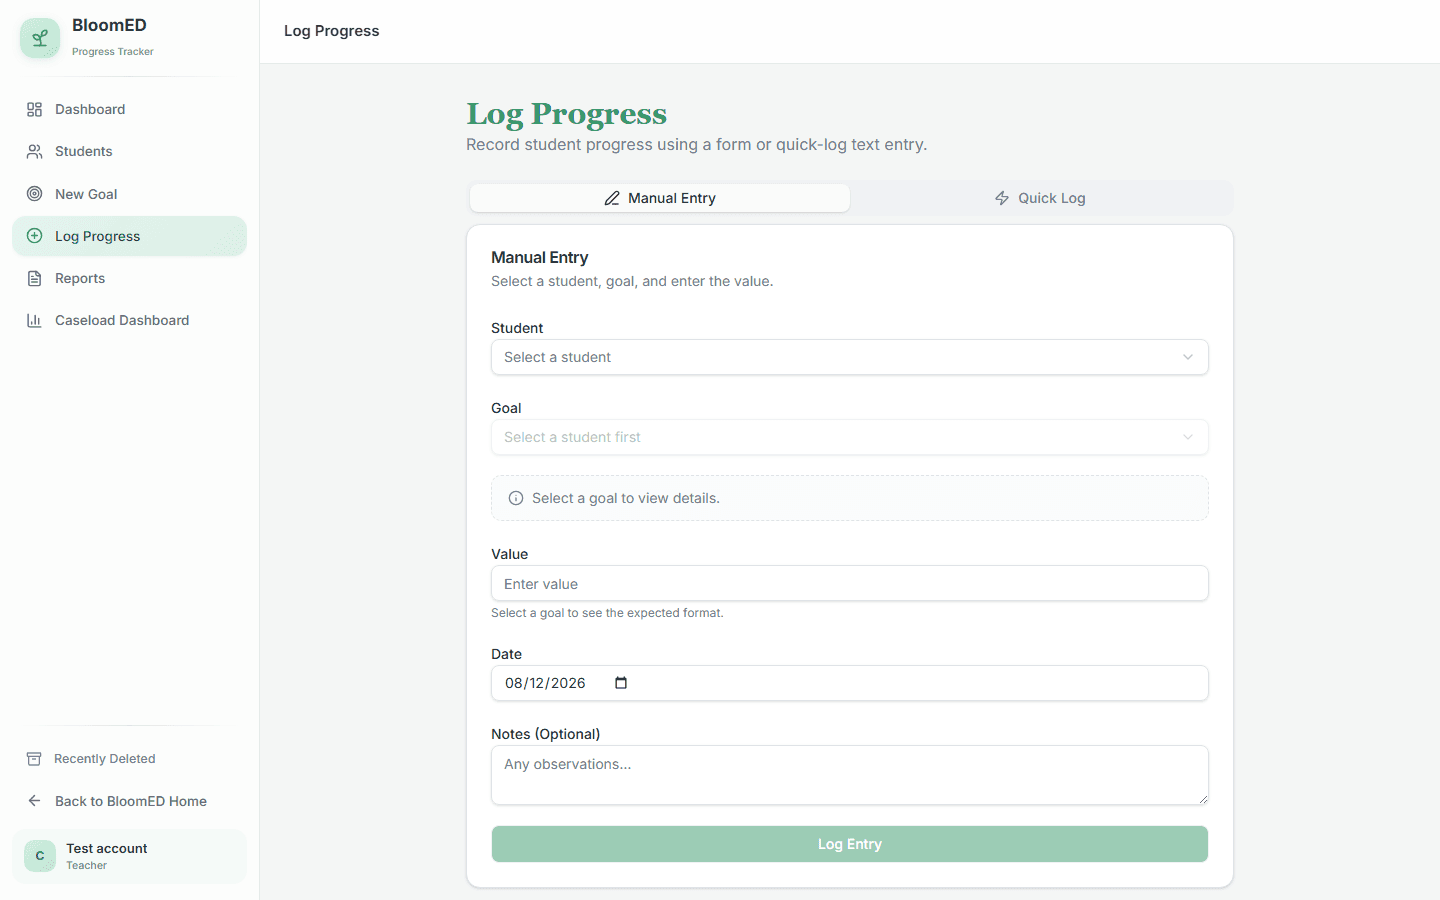
Task: Open the calendar picker icon in Date field
Action: [621, 683]
